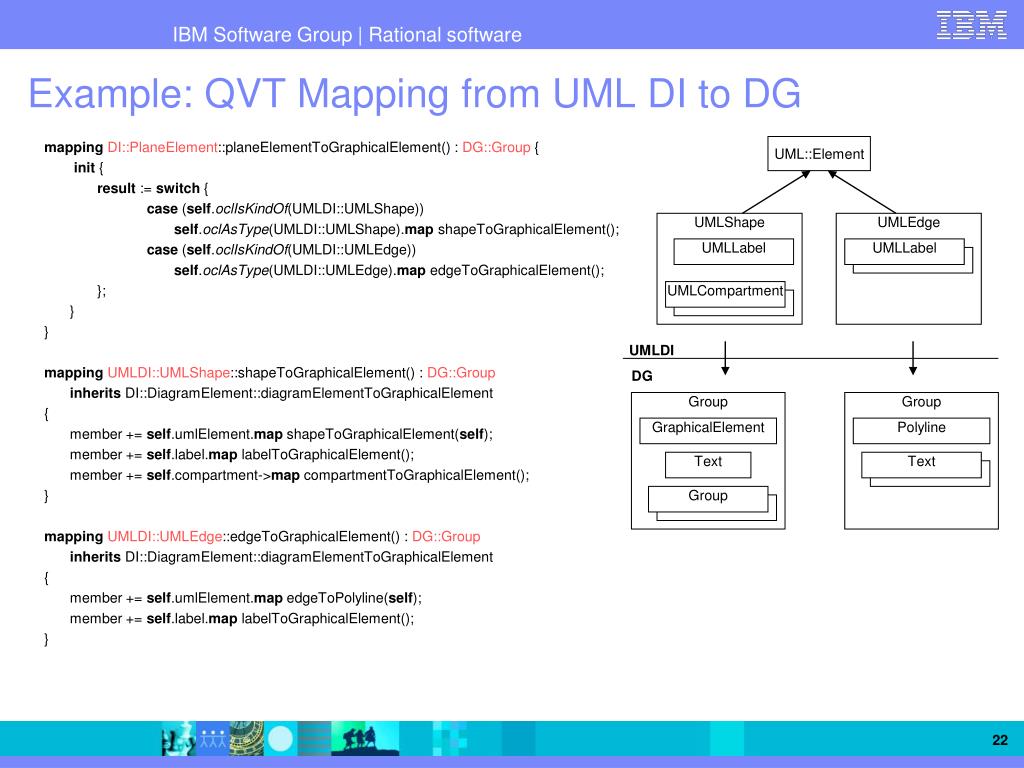Screen dimensions: 1024x768
Task: Click red 'UMLDI::UMLEdge' mapping text
Action: tap(165, 537)
